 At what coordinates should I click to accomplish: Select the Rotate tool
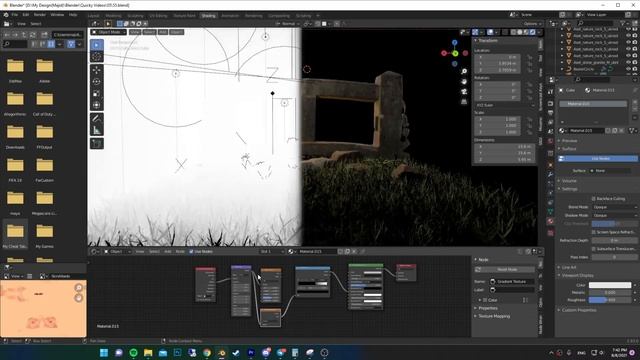[x=97, y=82]
